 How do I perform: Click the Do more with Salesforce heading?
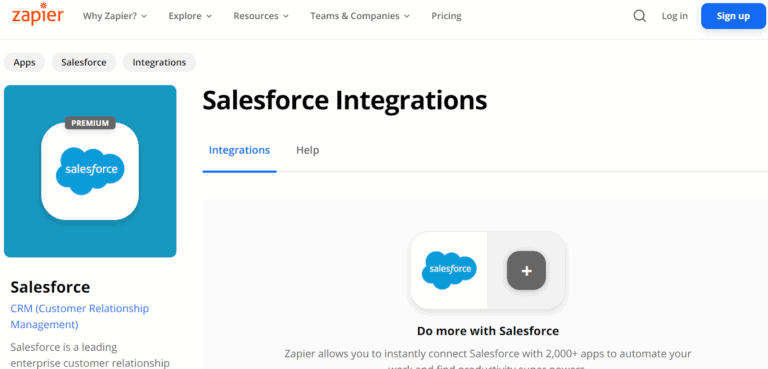pyautogui.click(x=488, y=331)
